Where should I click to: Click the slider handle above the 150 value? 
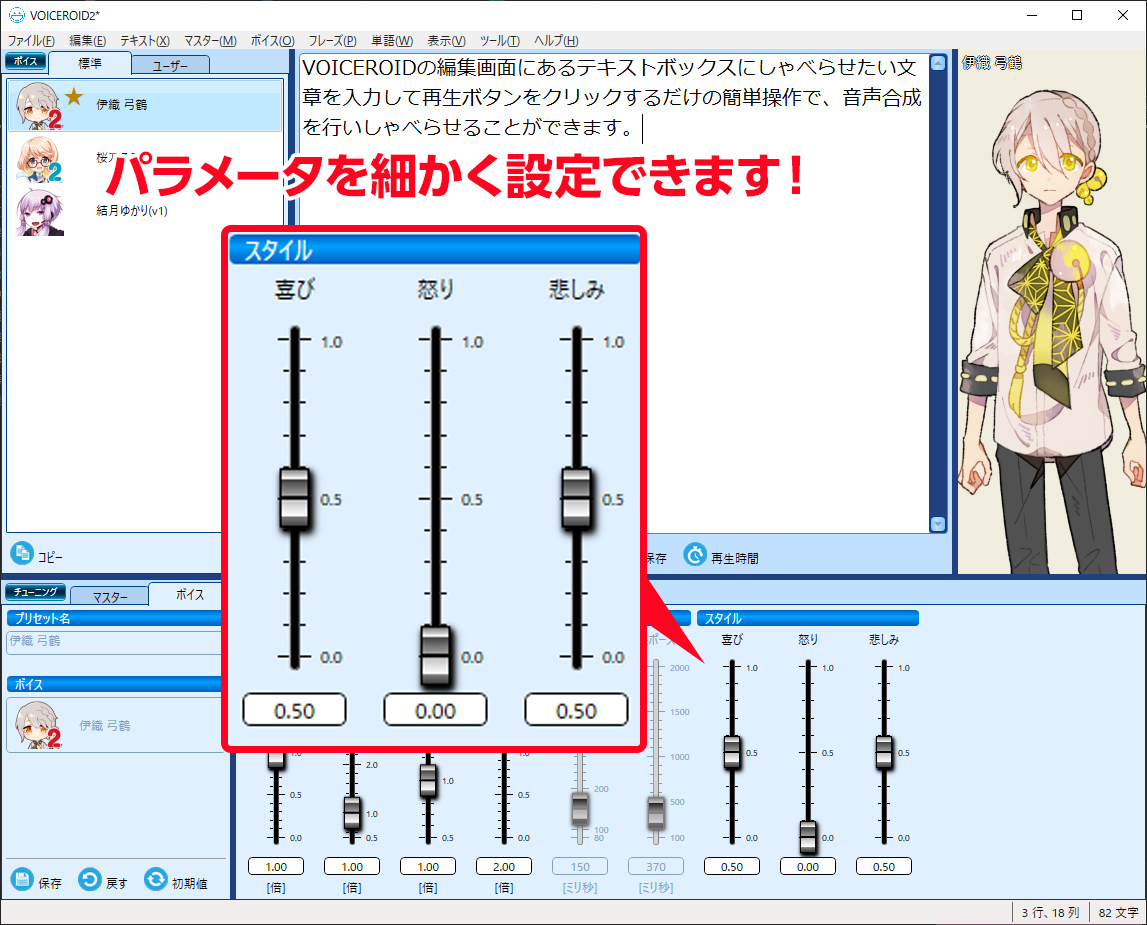[x=580, y=809]
